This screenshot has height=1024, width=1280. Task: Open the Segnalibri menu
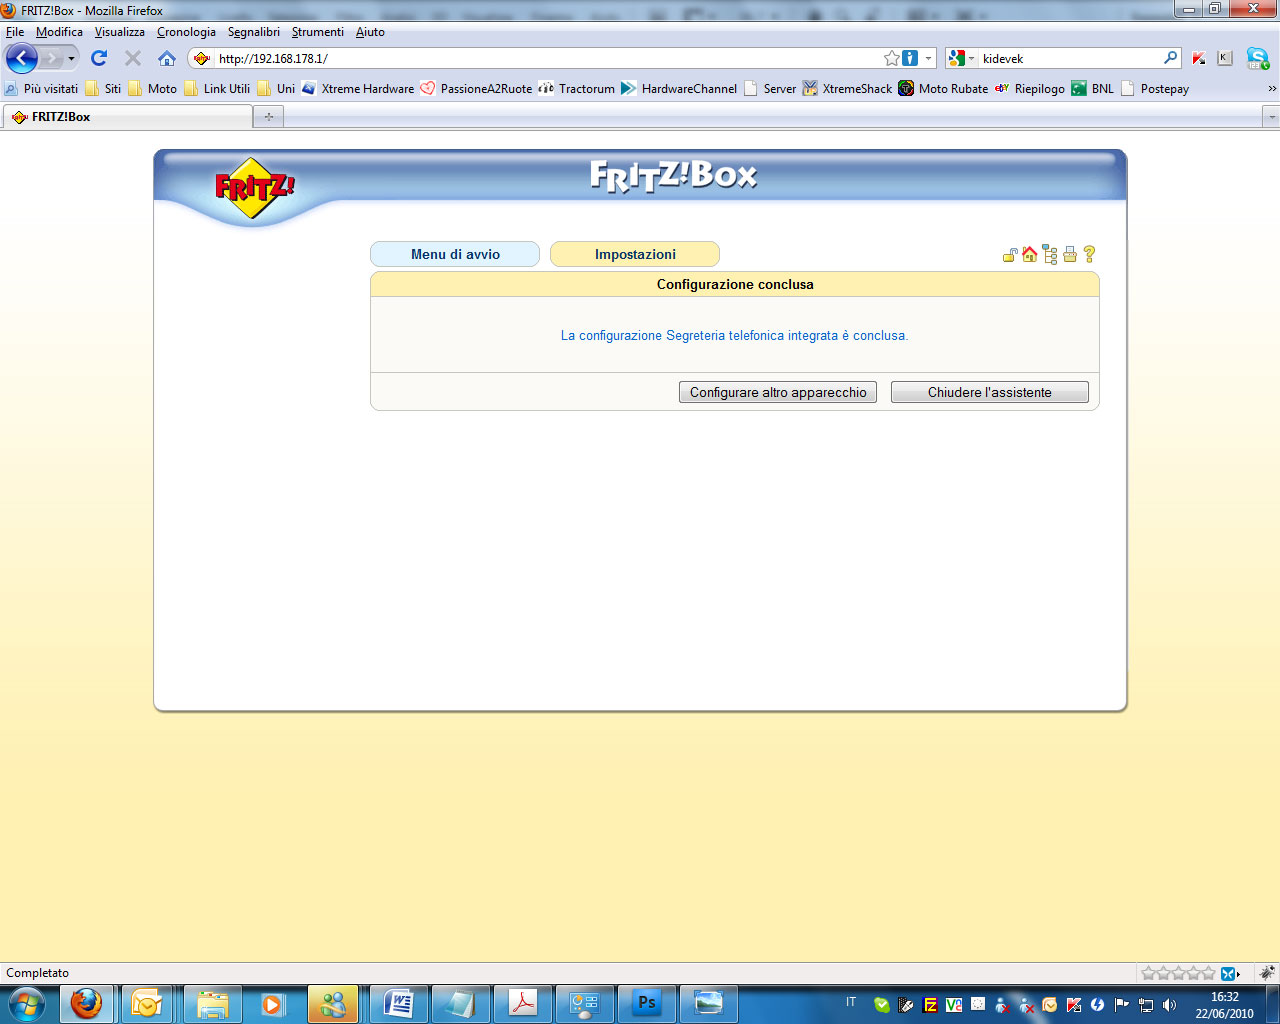[x=253, y=32]
